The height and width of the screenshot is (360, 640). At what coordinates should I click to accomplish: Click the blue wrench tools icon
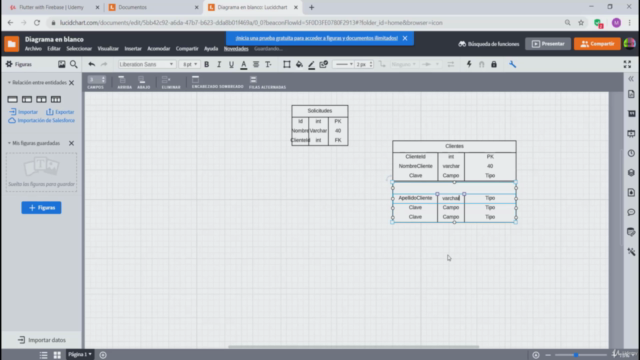point(513,64)
